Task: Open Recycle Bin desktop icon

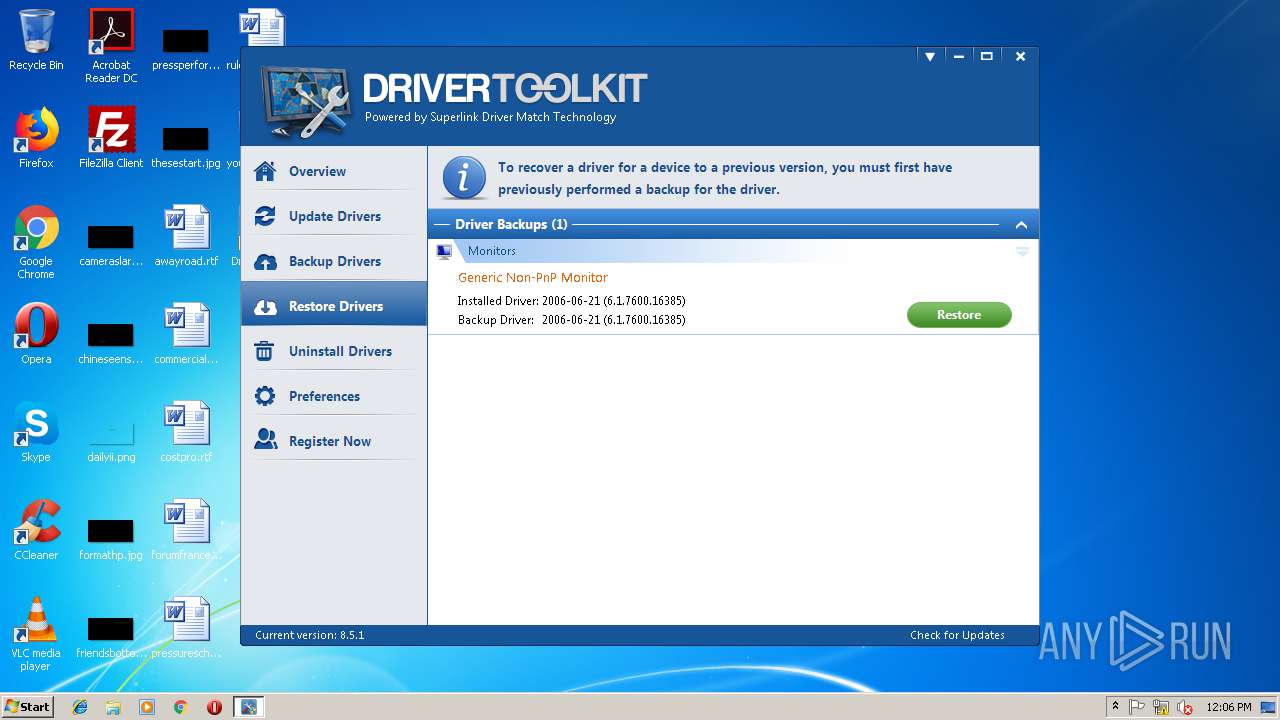Action: tap(36, 40)
